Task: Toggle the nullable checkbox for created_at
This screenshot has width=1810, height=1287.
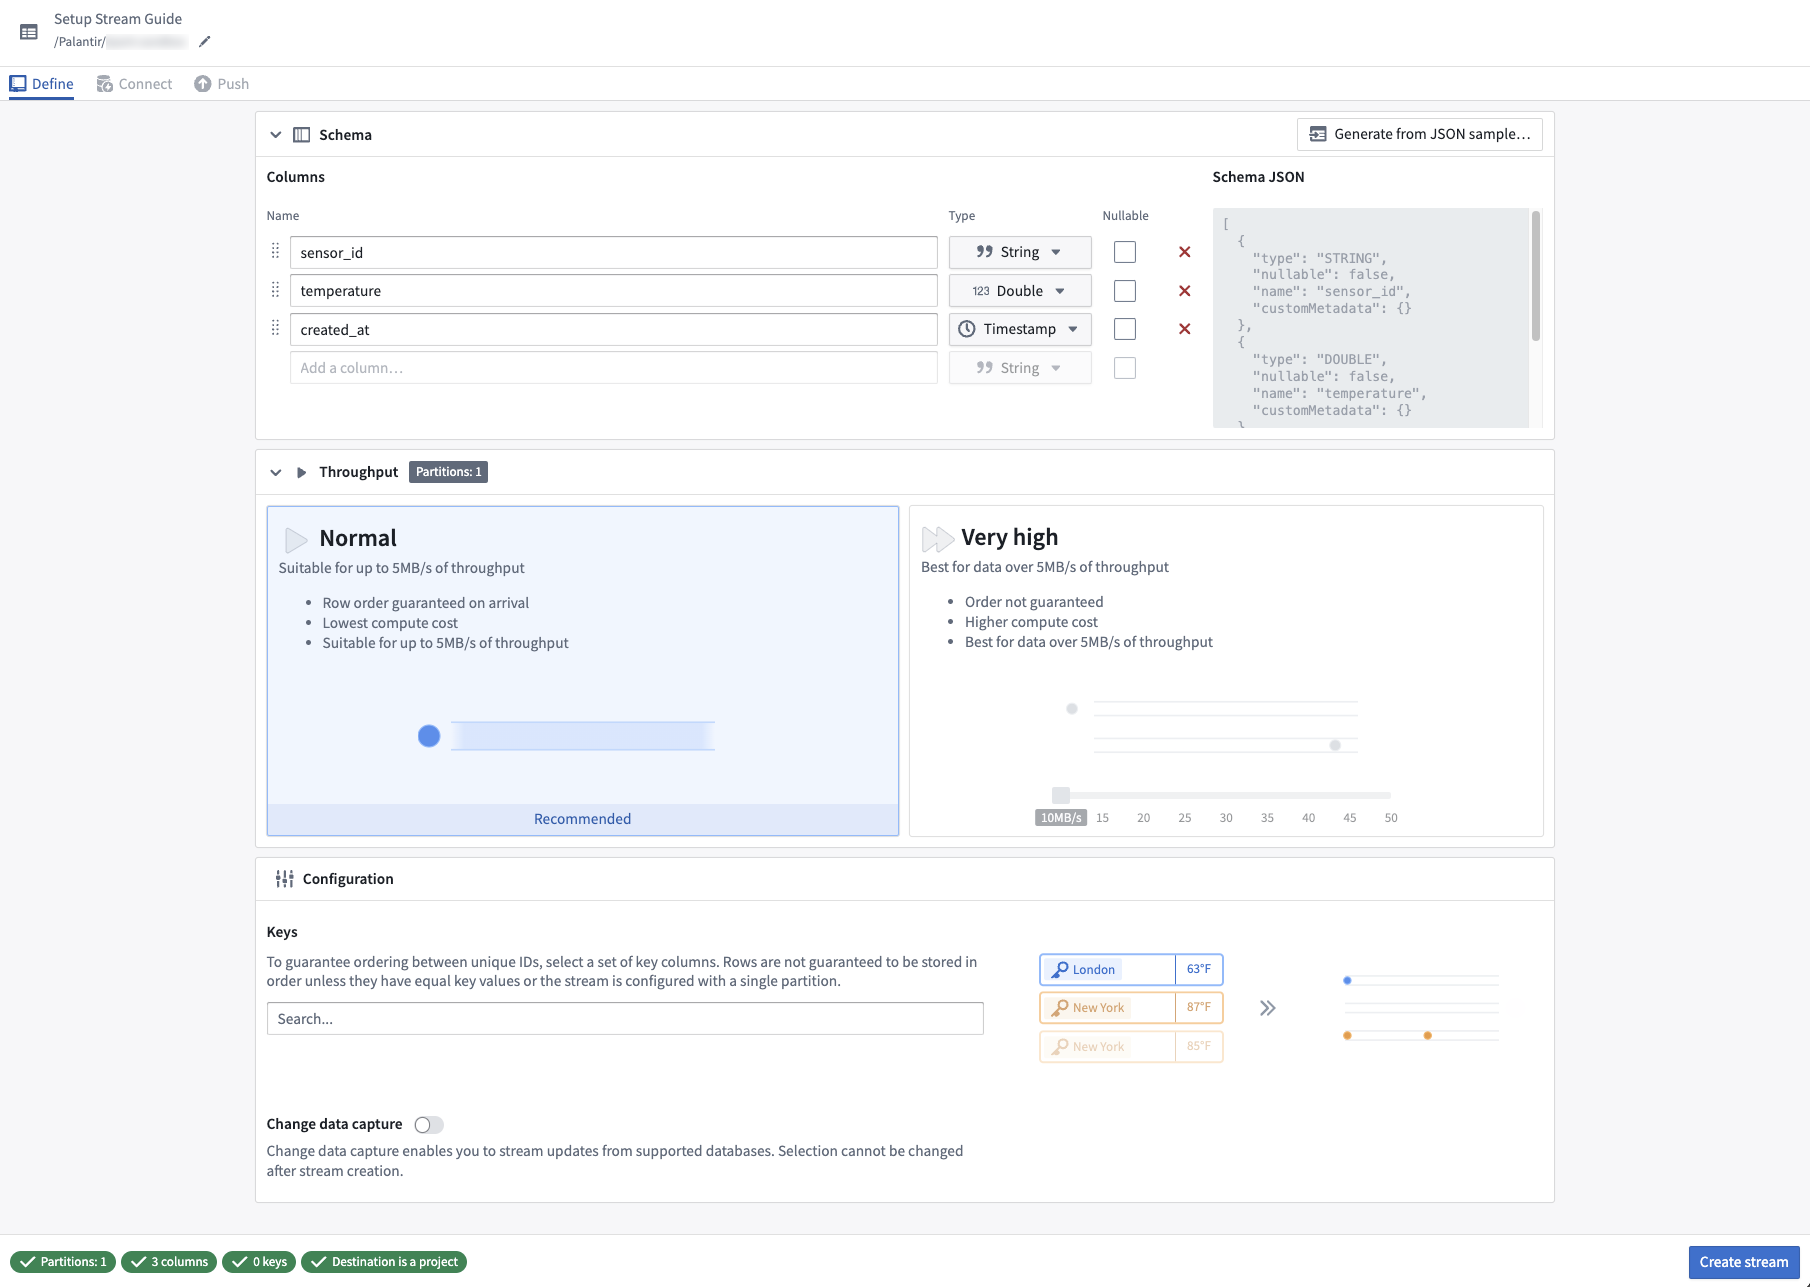Action: (x=1125, y=329)
